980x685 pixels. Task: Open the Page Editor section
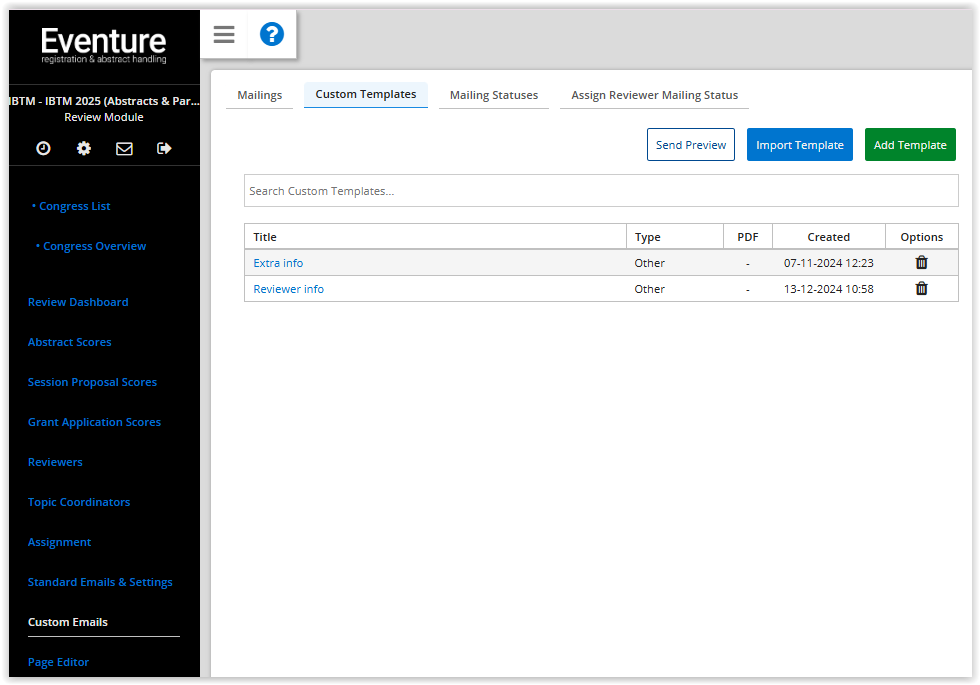click(58, 661)
